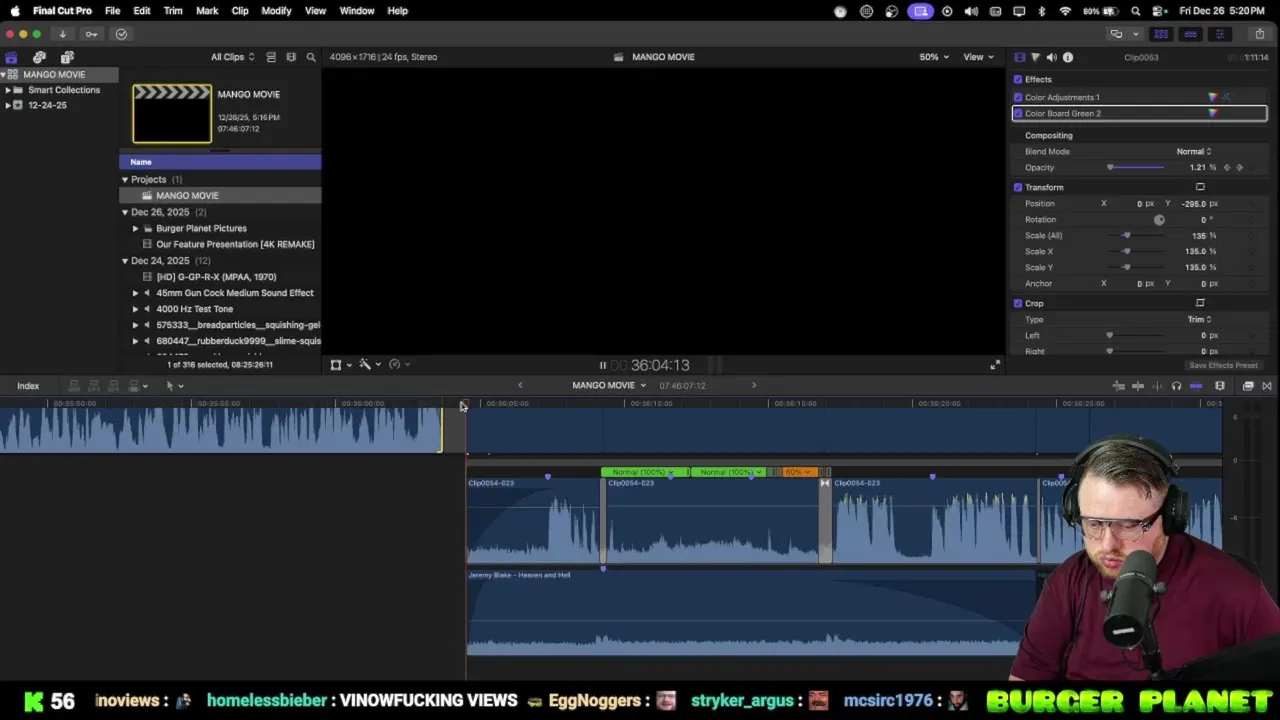Uncheck Color Adjustments 1 effect
1280x720 pixels.
[x=1018, y=97]
